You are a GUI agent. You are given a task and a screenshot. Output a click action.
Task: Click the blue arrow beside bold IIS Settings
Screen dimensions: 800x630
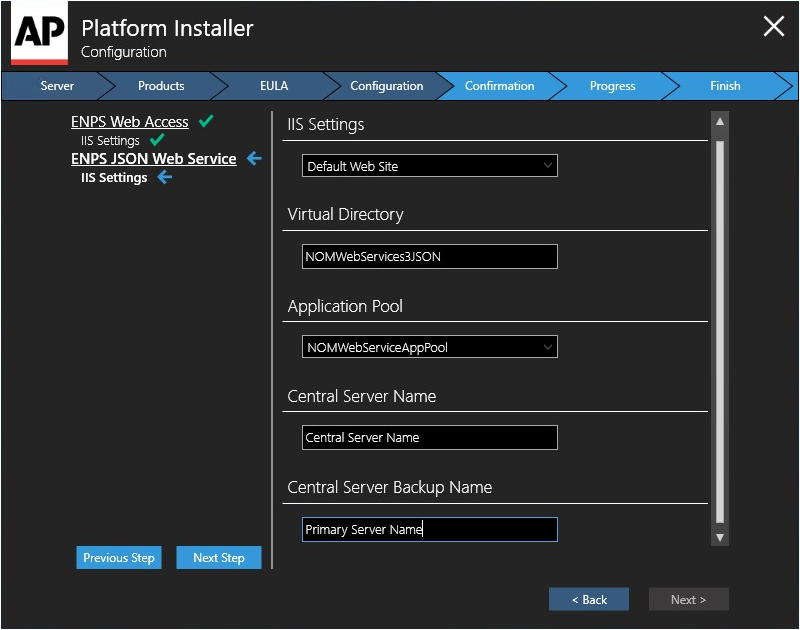coord(164,178)
